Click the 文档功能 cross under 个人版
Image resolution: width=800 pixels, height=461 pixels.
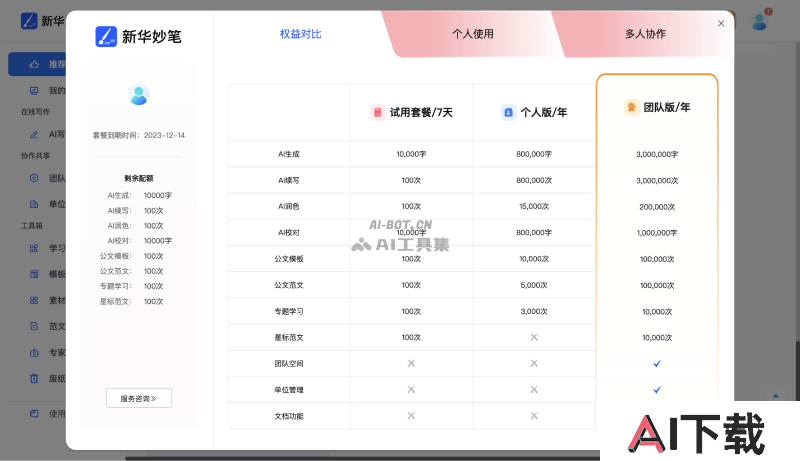(x=534, y=416)
